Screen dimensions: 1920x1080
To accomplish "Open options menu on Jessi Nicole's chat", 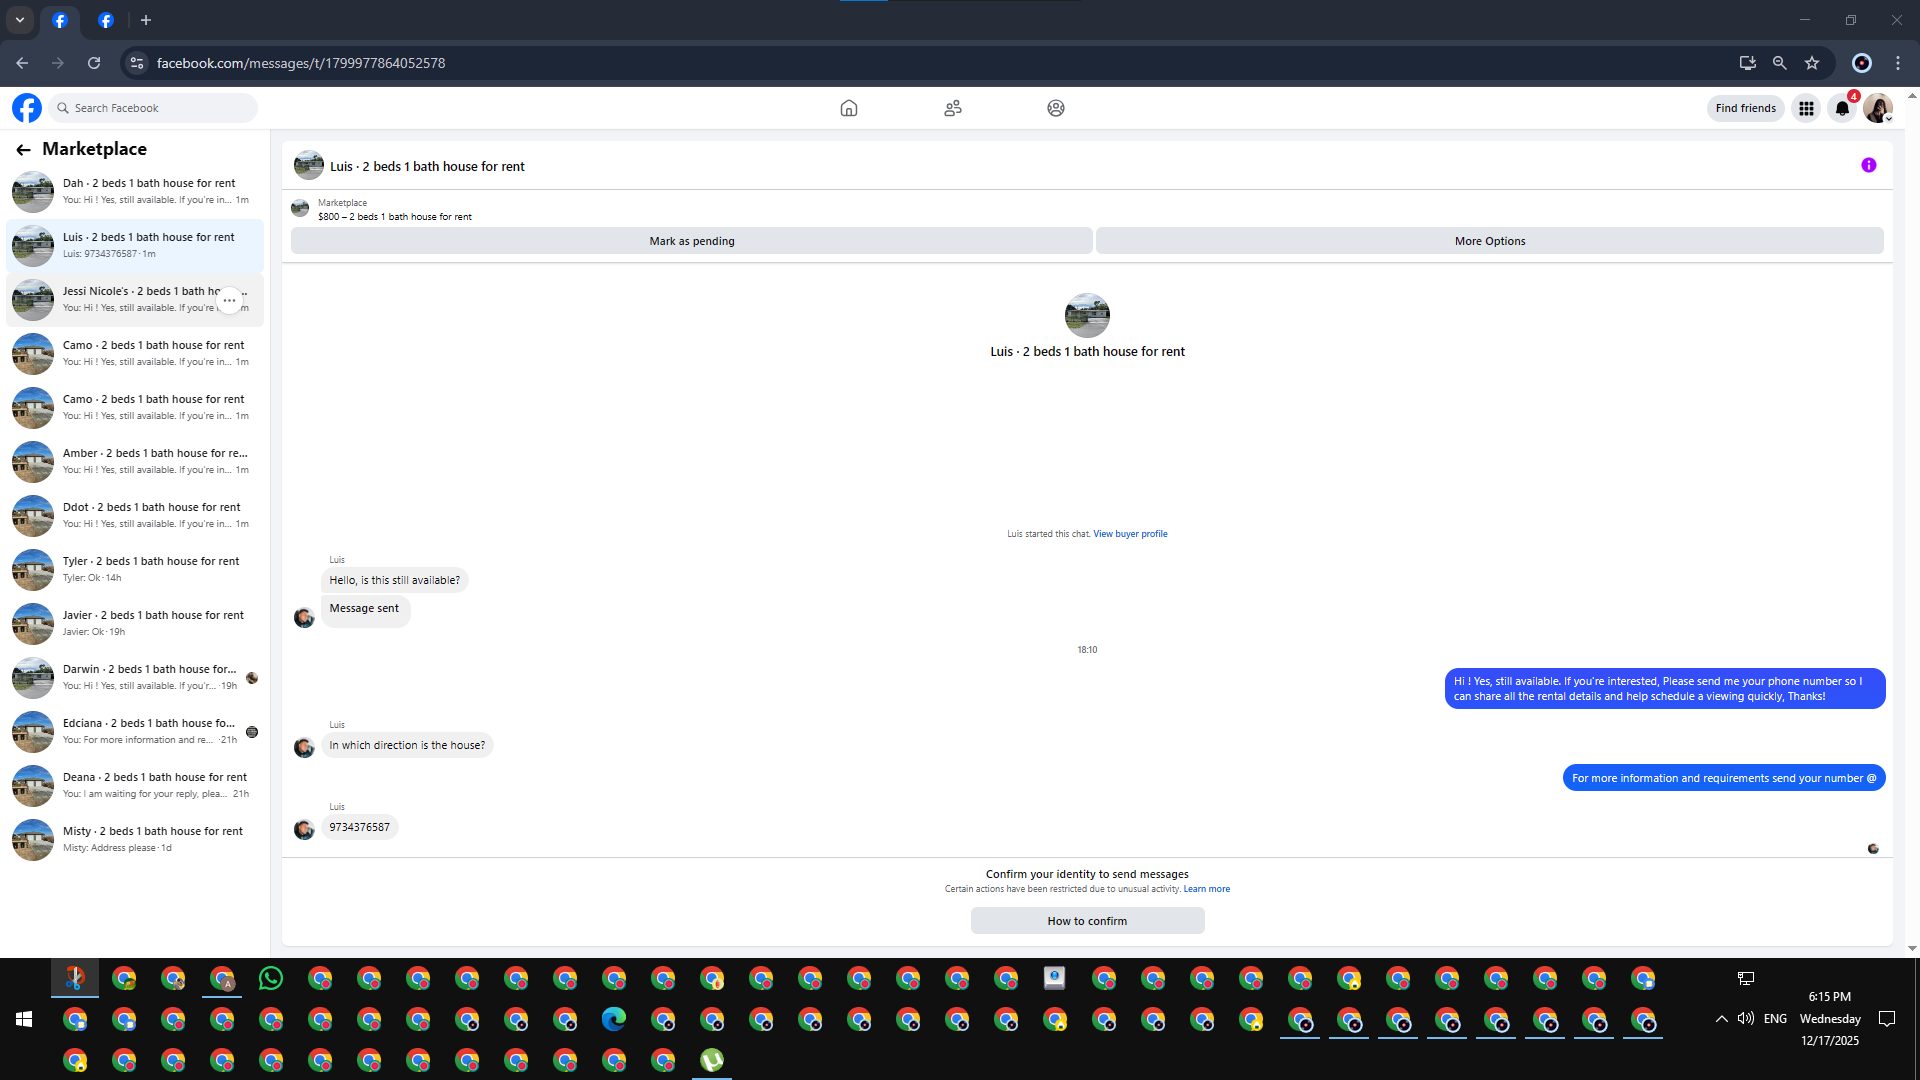I will coord(230,300).
